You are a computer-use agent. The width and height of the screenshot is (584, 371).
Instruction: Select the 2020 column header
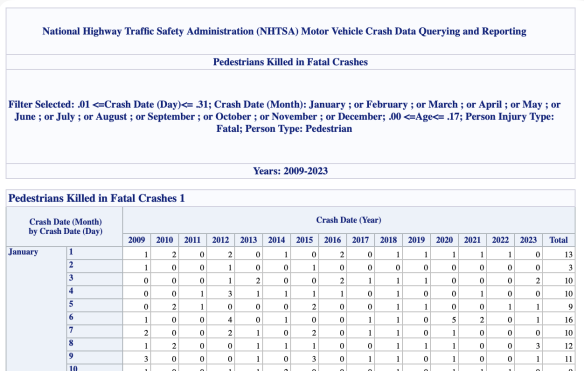tap(444, 240)
